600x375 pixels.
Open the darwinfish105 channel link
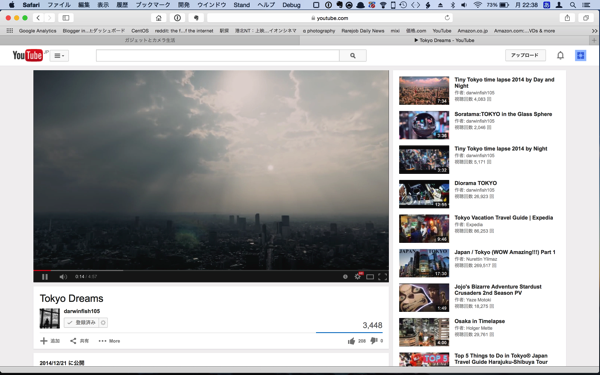pyautogui.click(x=82, y=311)
